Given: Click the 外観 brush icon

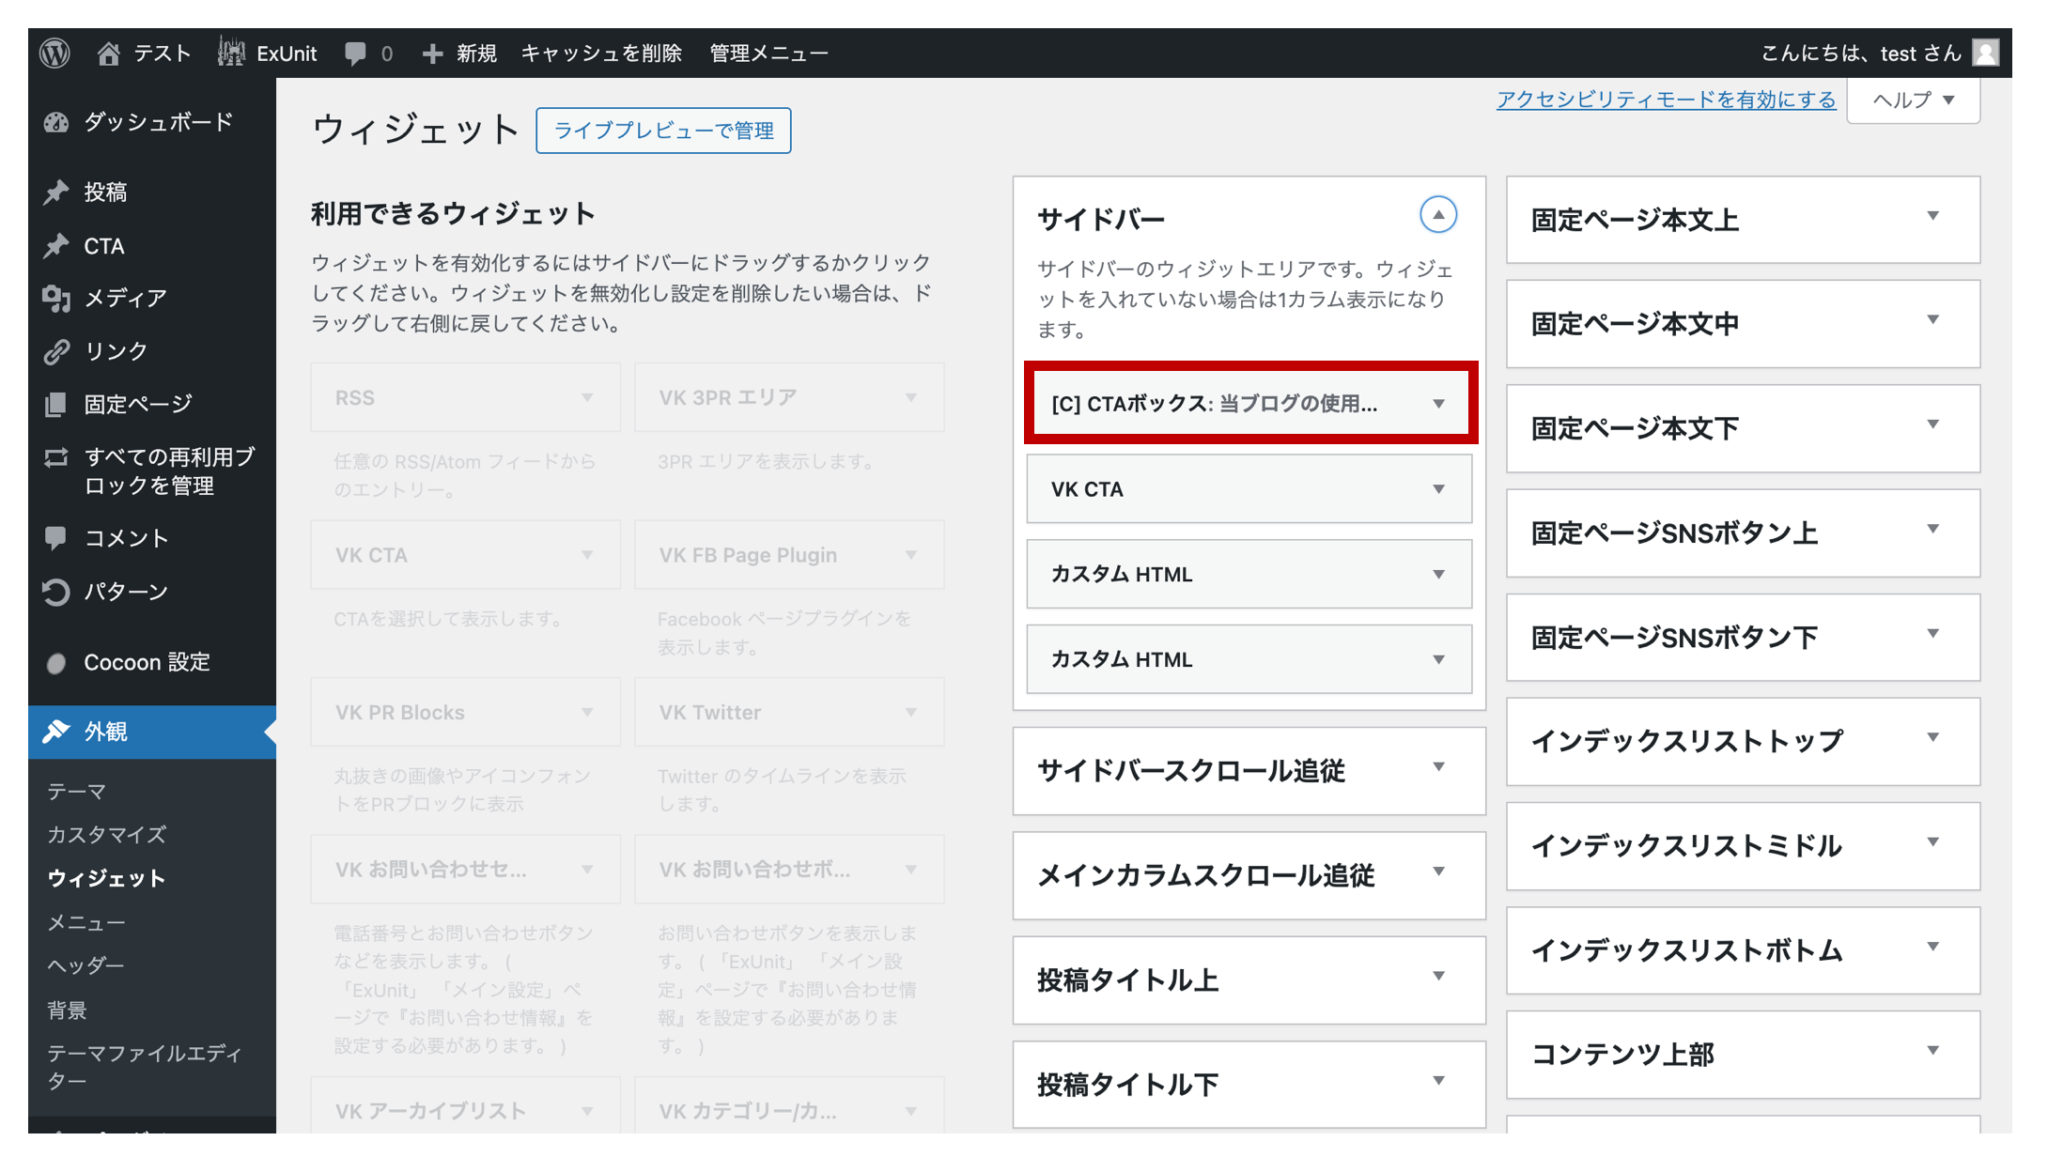Looking at the screenshot, I should click(x=57, y=731).
